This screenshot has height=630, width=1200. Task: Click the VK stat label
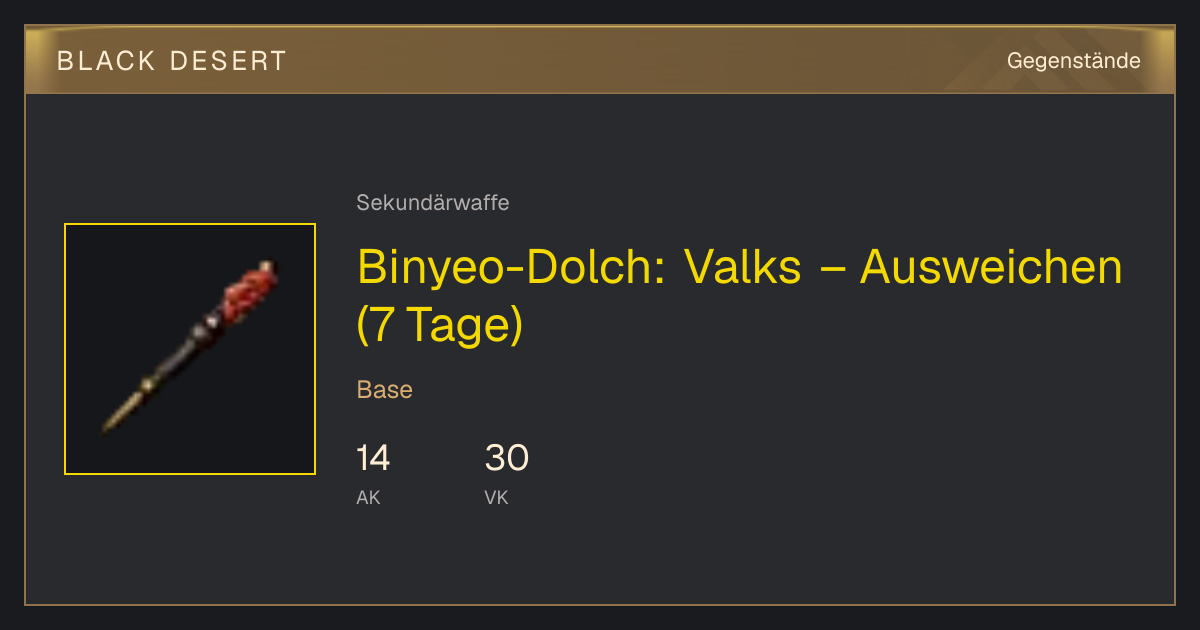click(496, 497)
